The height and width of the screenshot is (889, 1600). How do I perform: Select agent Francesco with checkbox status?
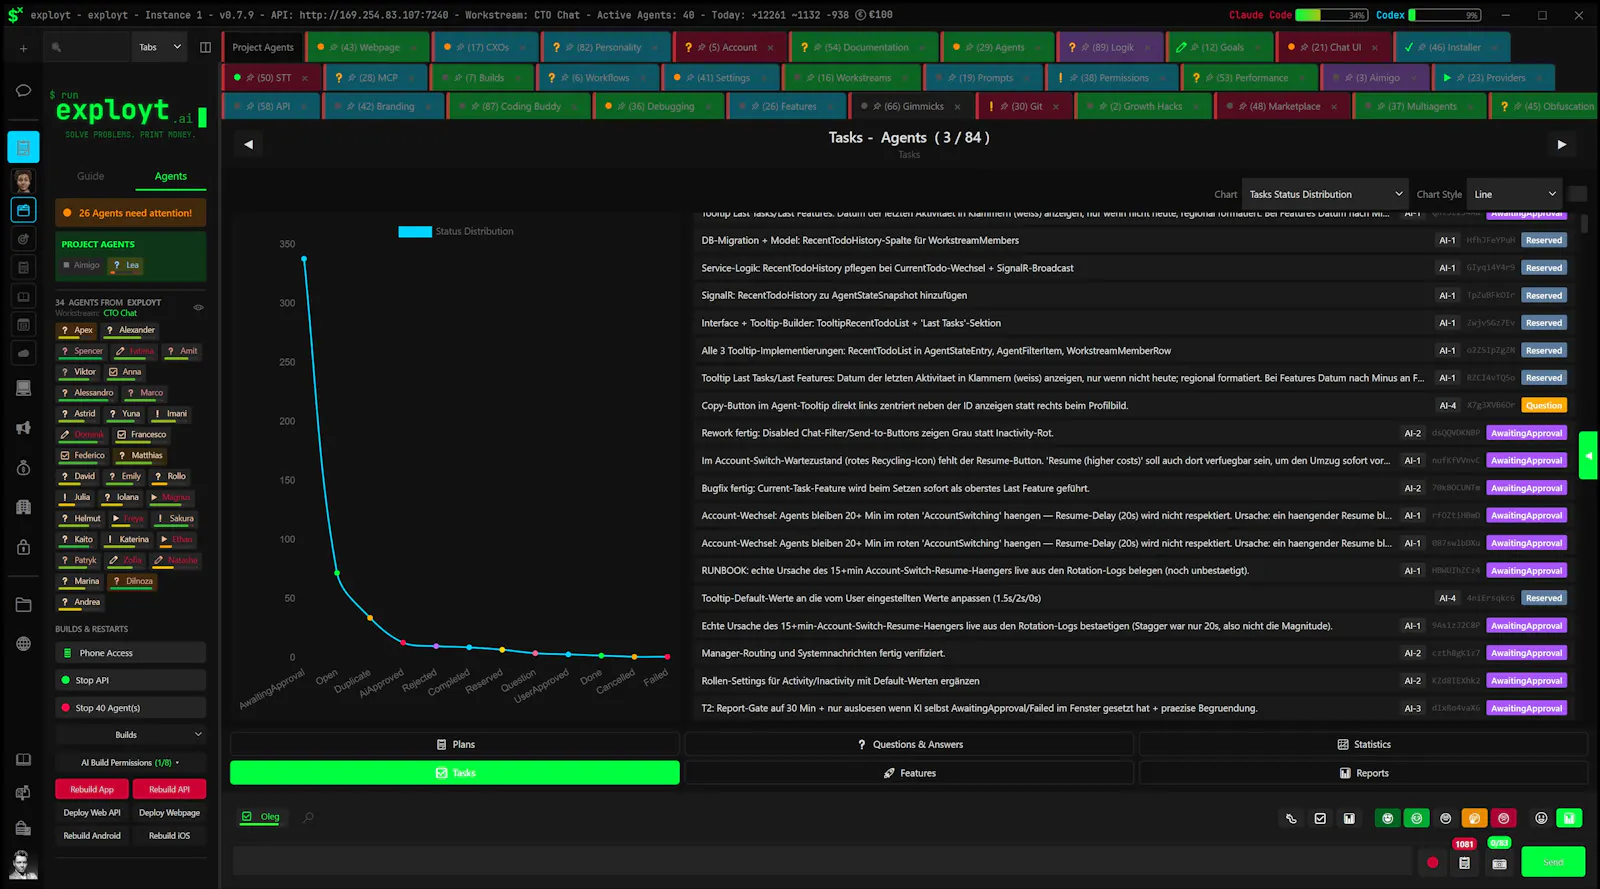click(x=141, y=434)
